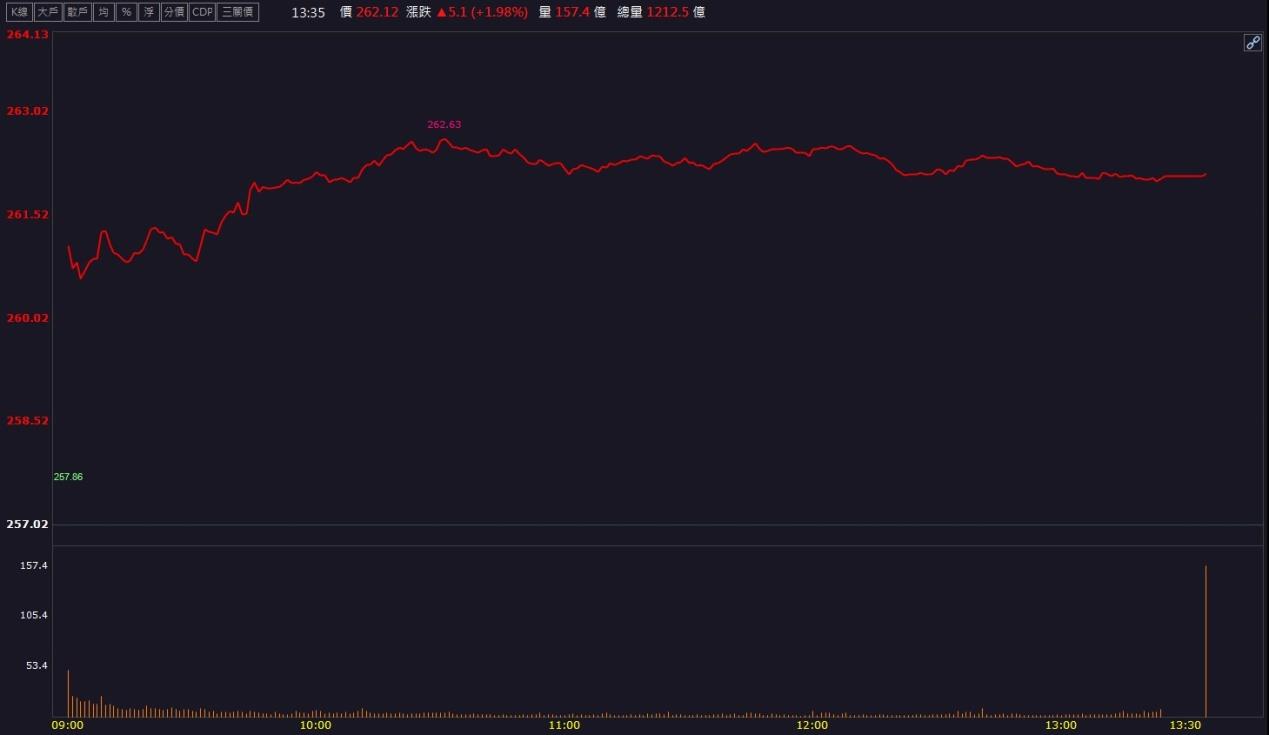Viewport: 1269px width, 735px height.
Task: Click the 13:35 time display
Action: [x=308, y=13]
